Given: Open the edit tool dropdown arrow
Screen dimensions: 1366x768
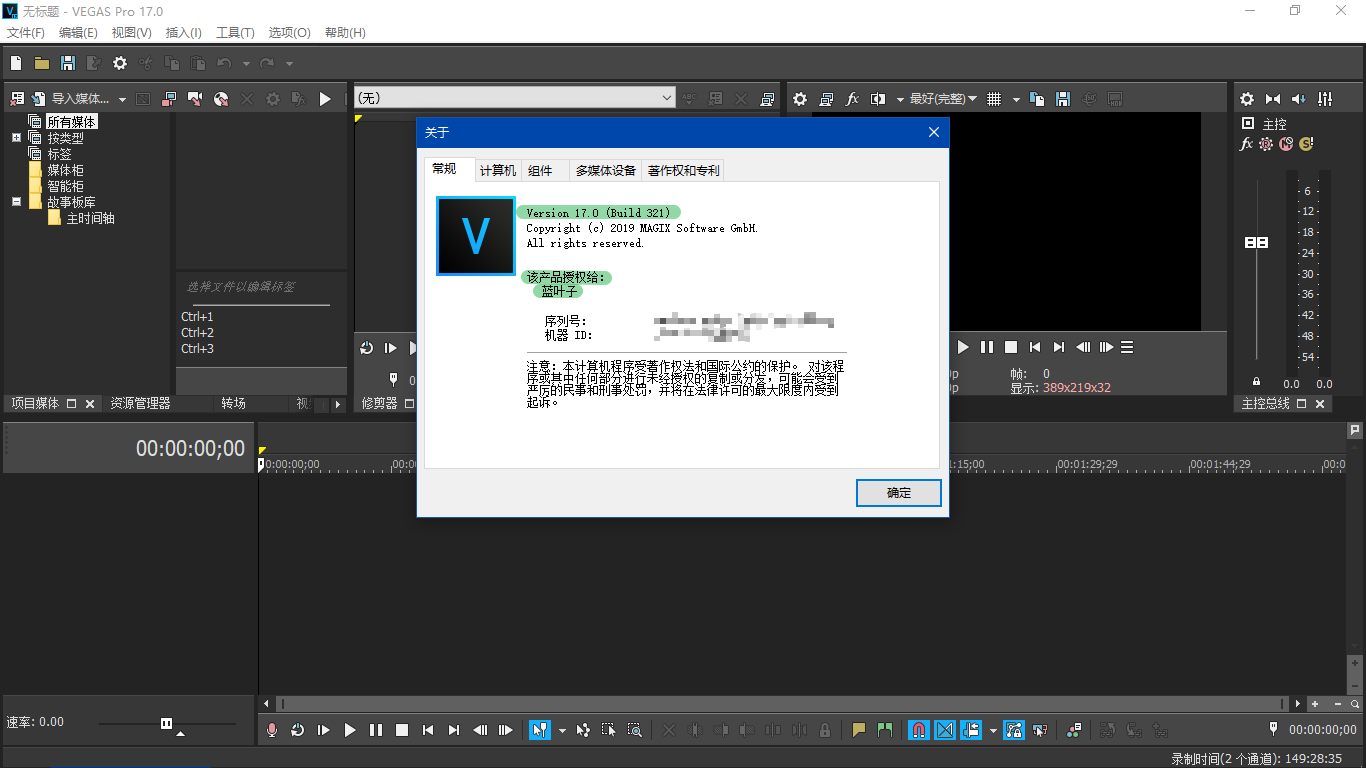Looking at the screenshot, I should click(561, 730).
